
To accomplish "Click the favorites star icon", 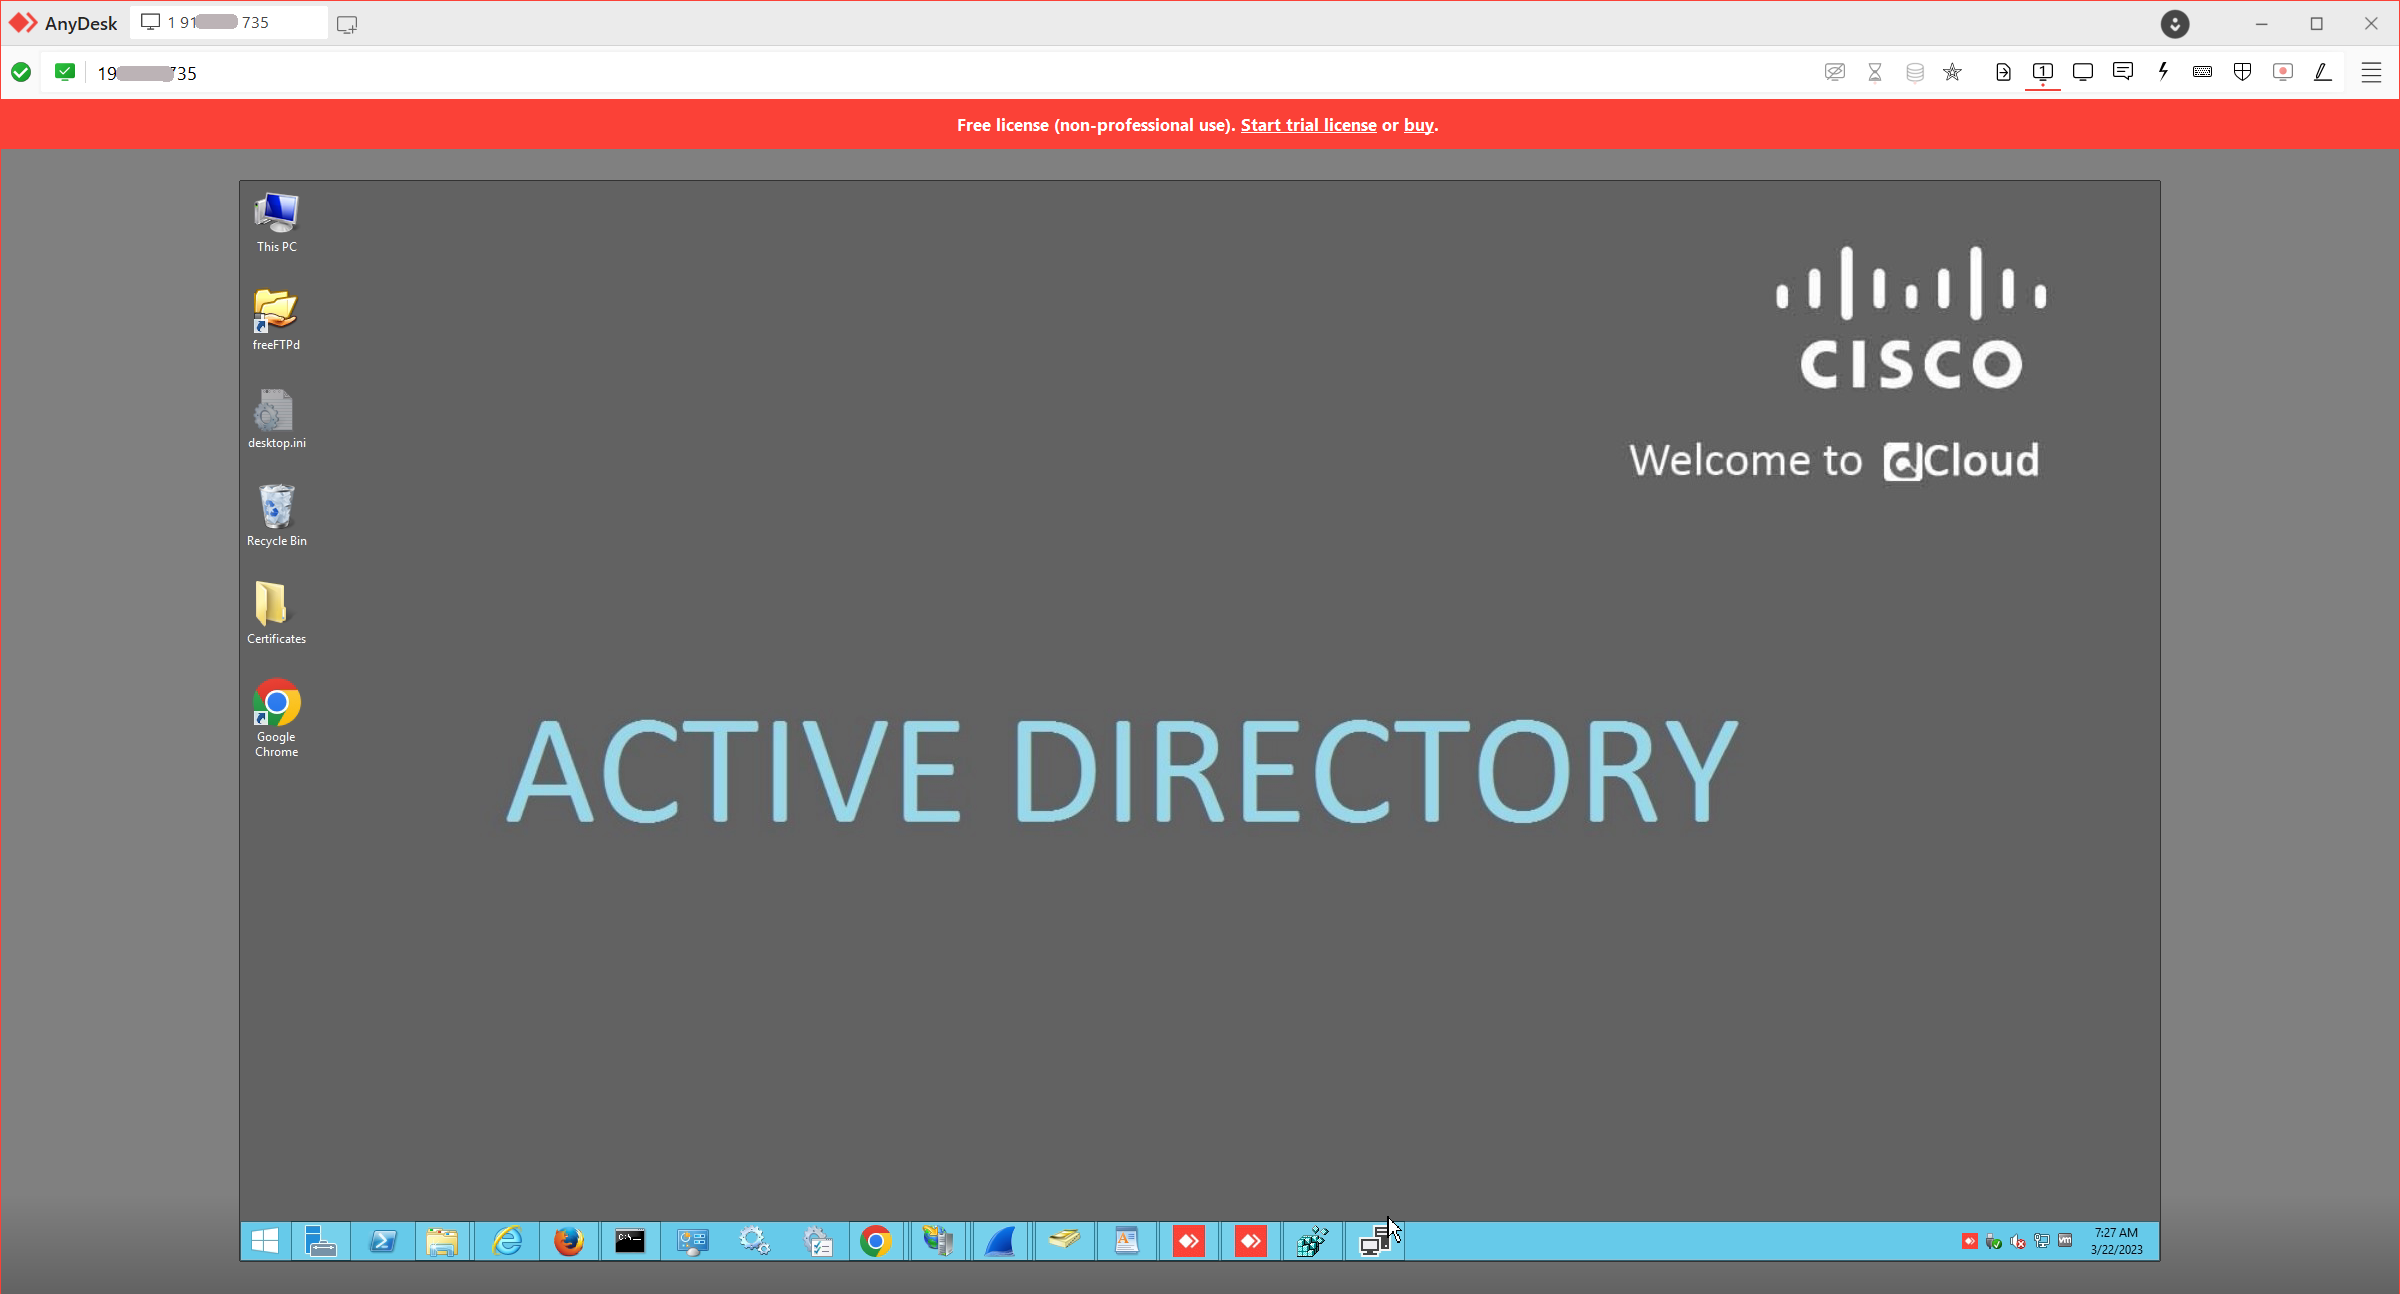I will (1952, 72).
